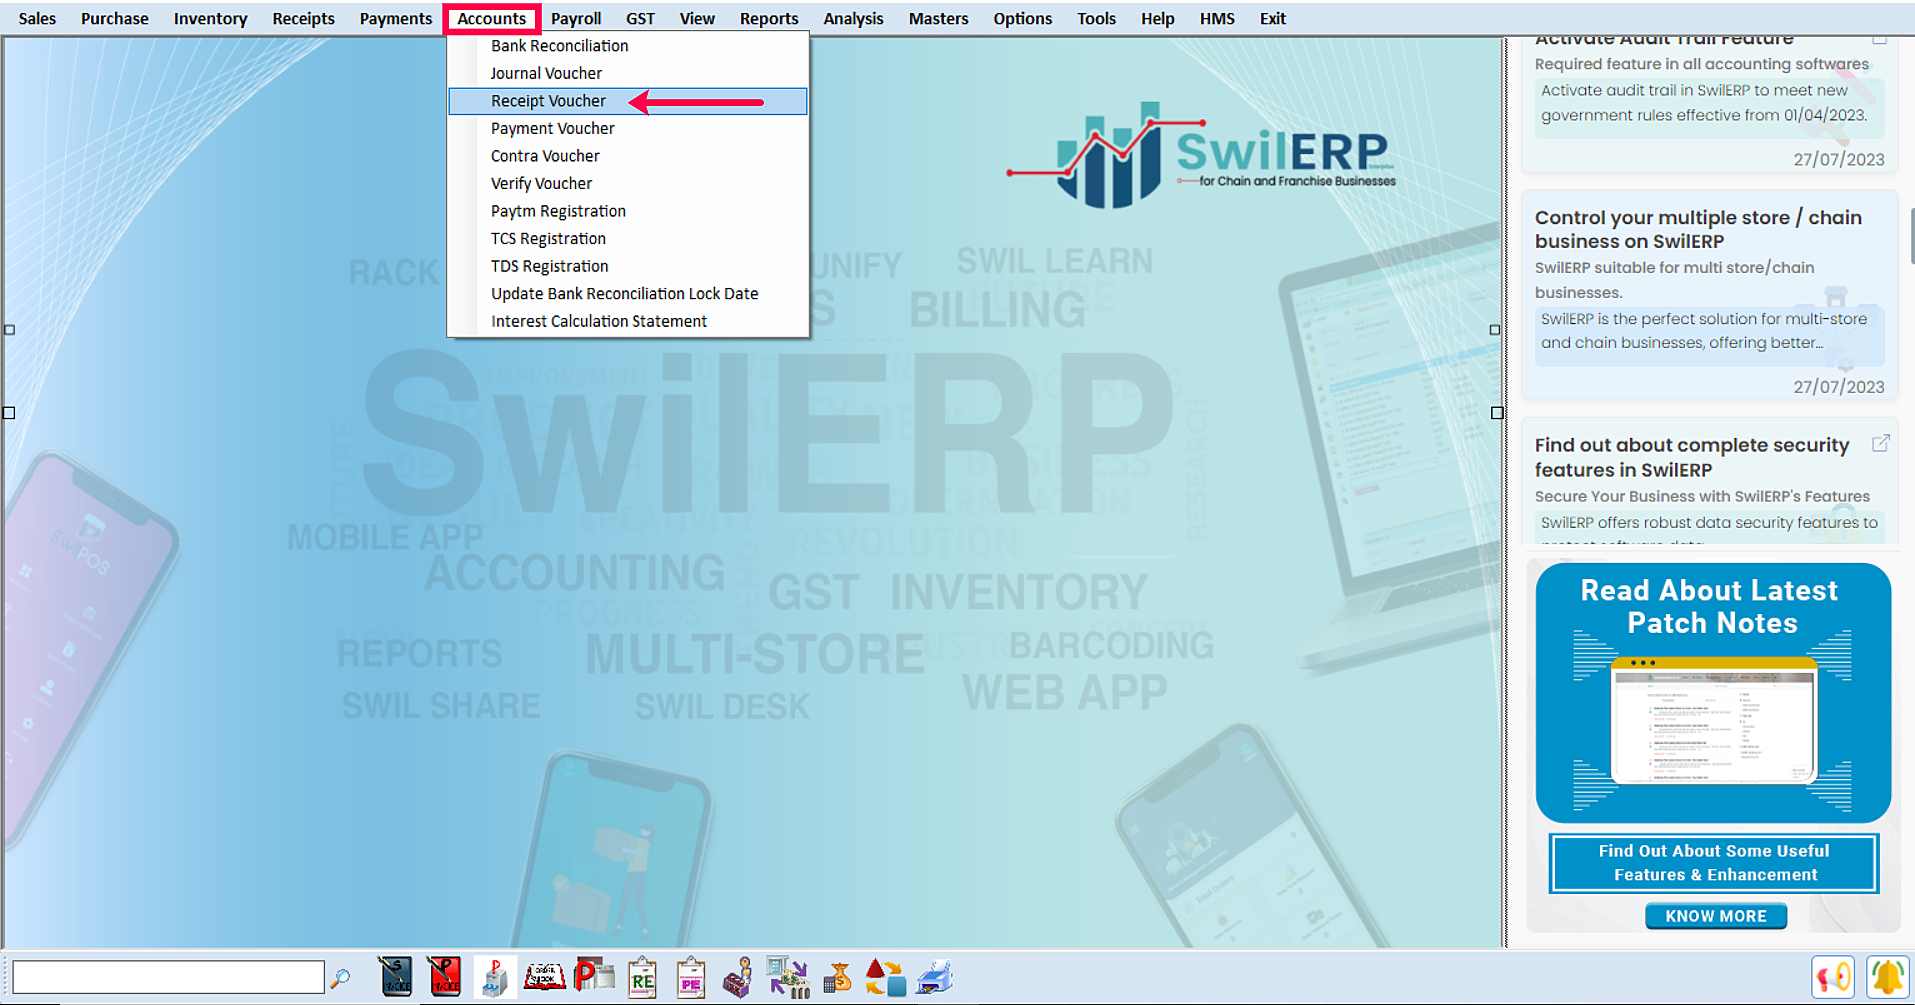Screen dimensions: 1915x1005
Task: Select Bank Reconciliation from Accounts menu
Action: tap(628, 46)
